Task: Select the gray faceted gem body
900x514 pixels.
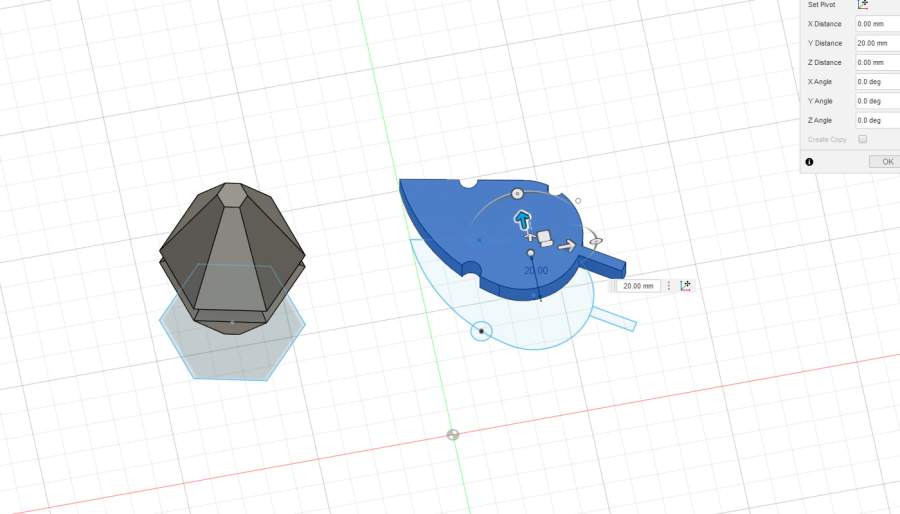Action: click(232, 258)
